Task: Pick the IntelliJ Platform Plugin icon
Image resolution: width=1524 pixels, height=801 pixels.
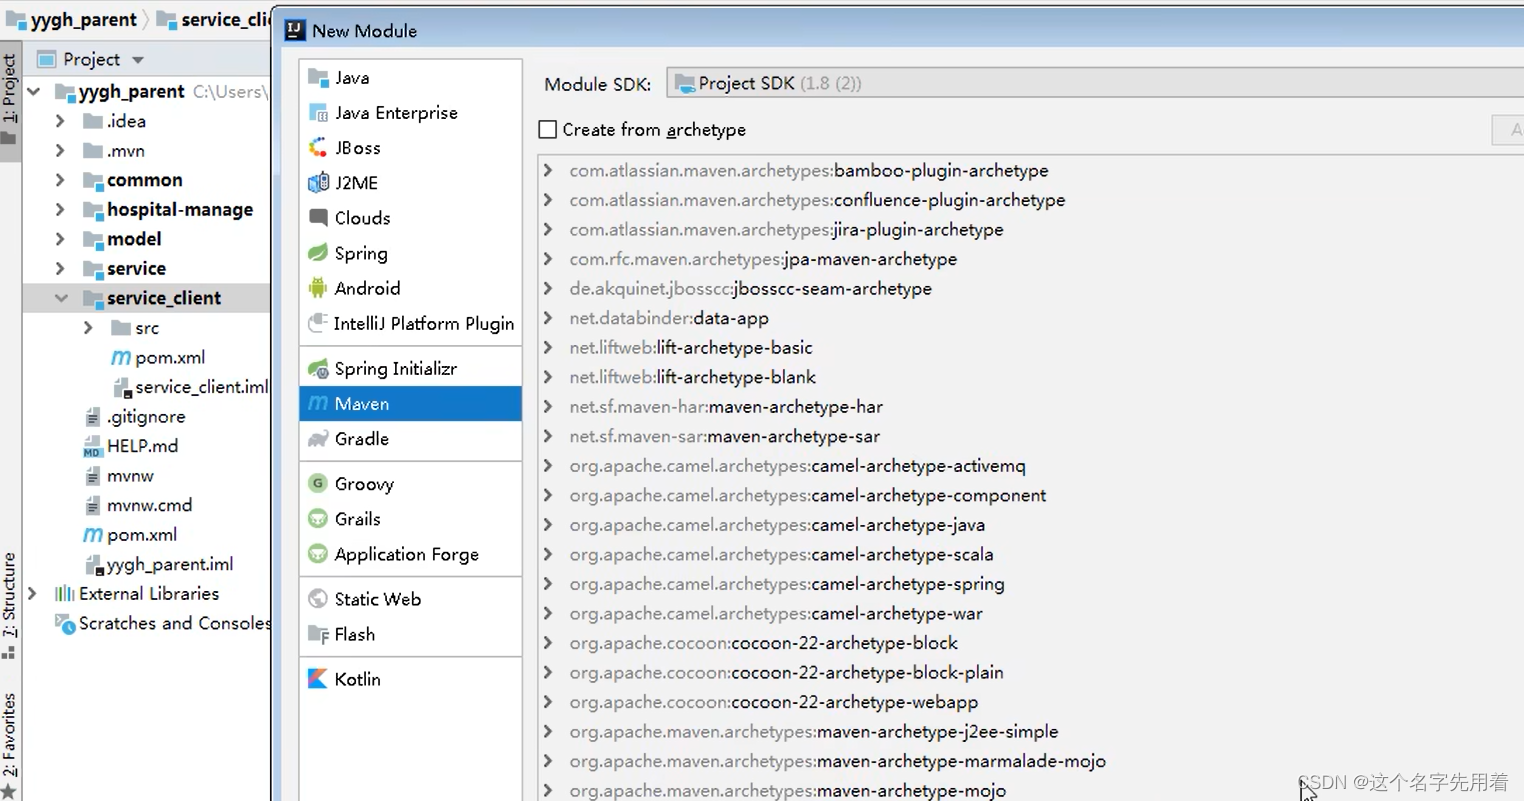Action: click(x=318, y=323)
